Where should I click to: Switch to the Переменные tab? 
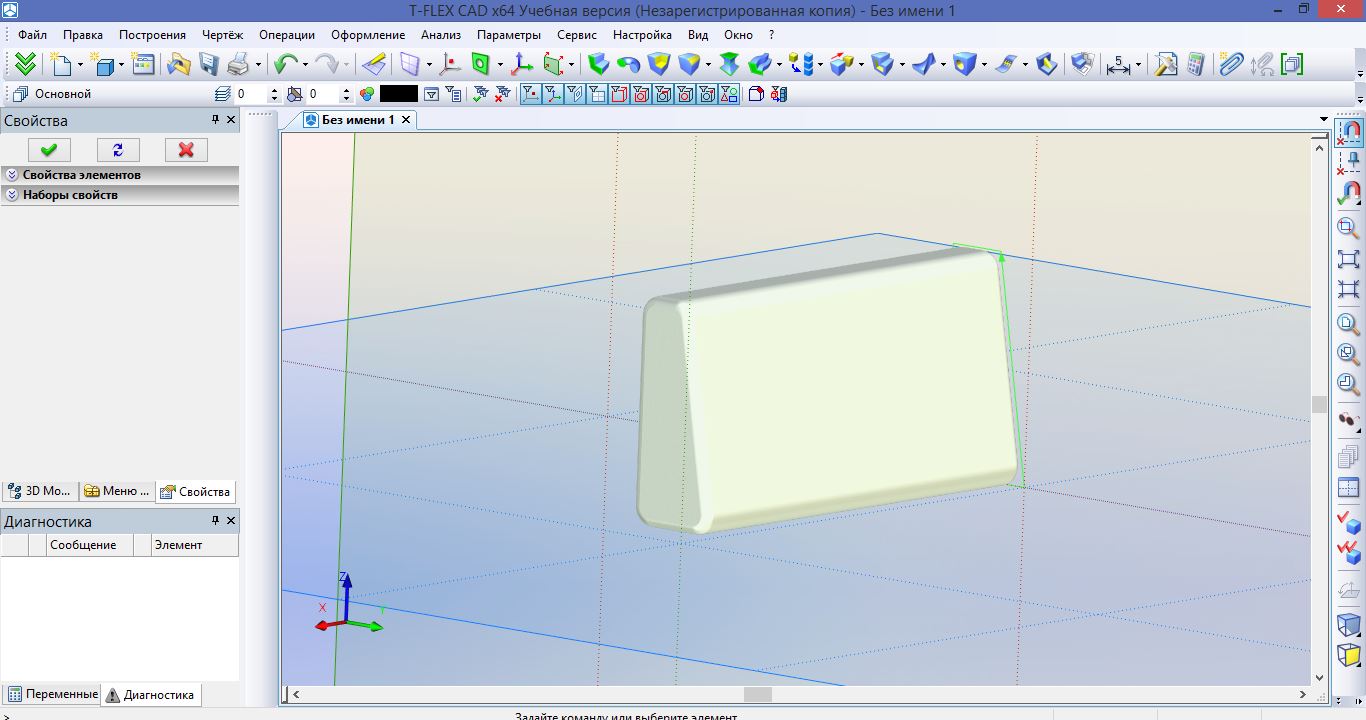52,694
